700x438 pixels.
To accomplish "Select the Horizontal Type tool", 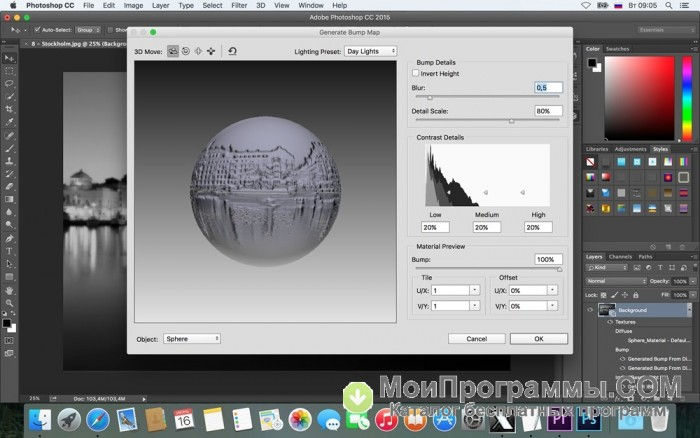I will pos(9,251).
